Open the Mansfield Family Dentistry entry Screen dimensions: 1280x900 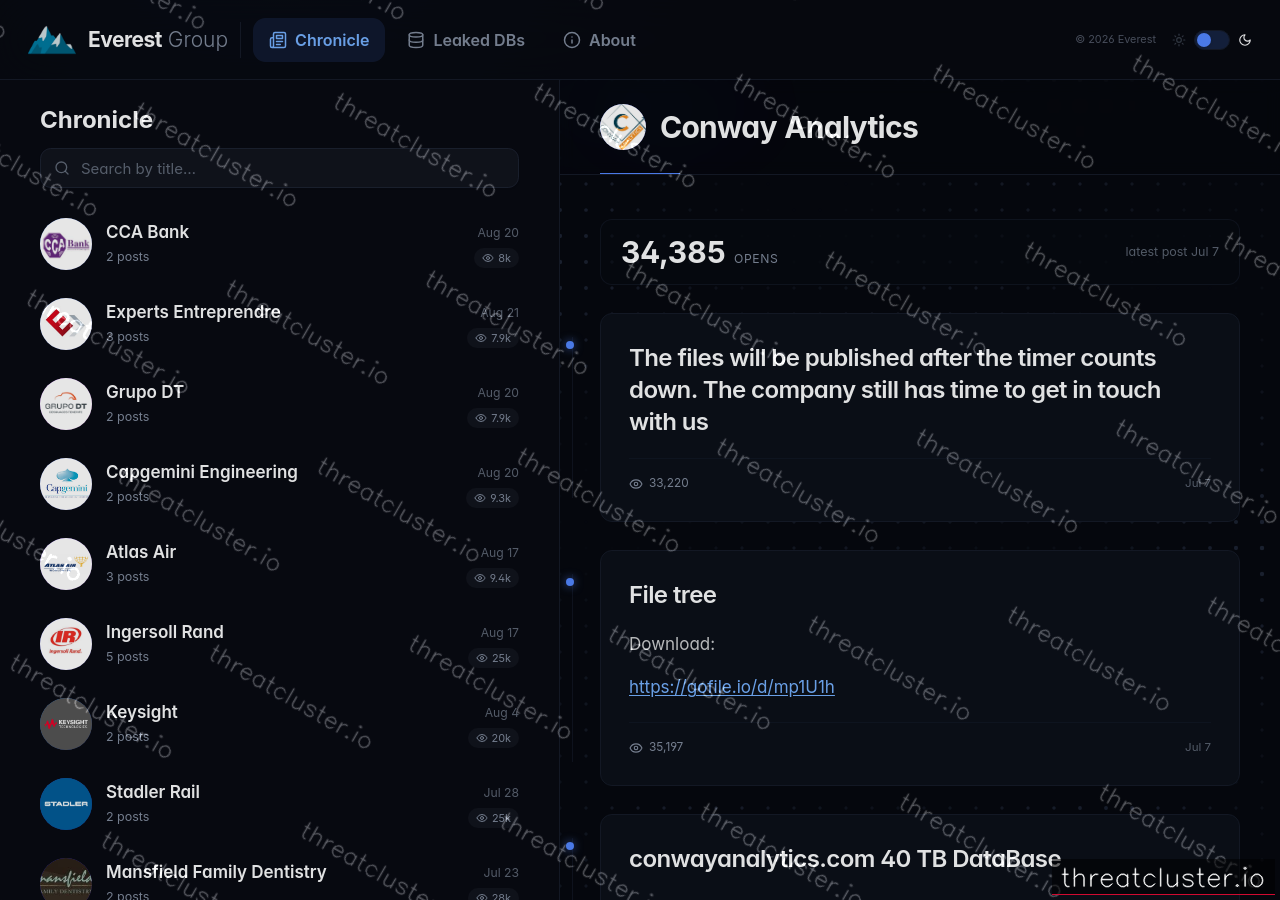pyautogui.click(x=279, y=880)
